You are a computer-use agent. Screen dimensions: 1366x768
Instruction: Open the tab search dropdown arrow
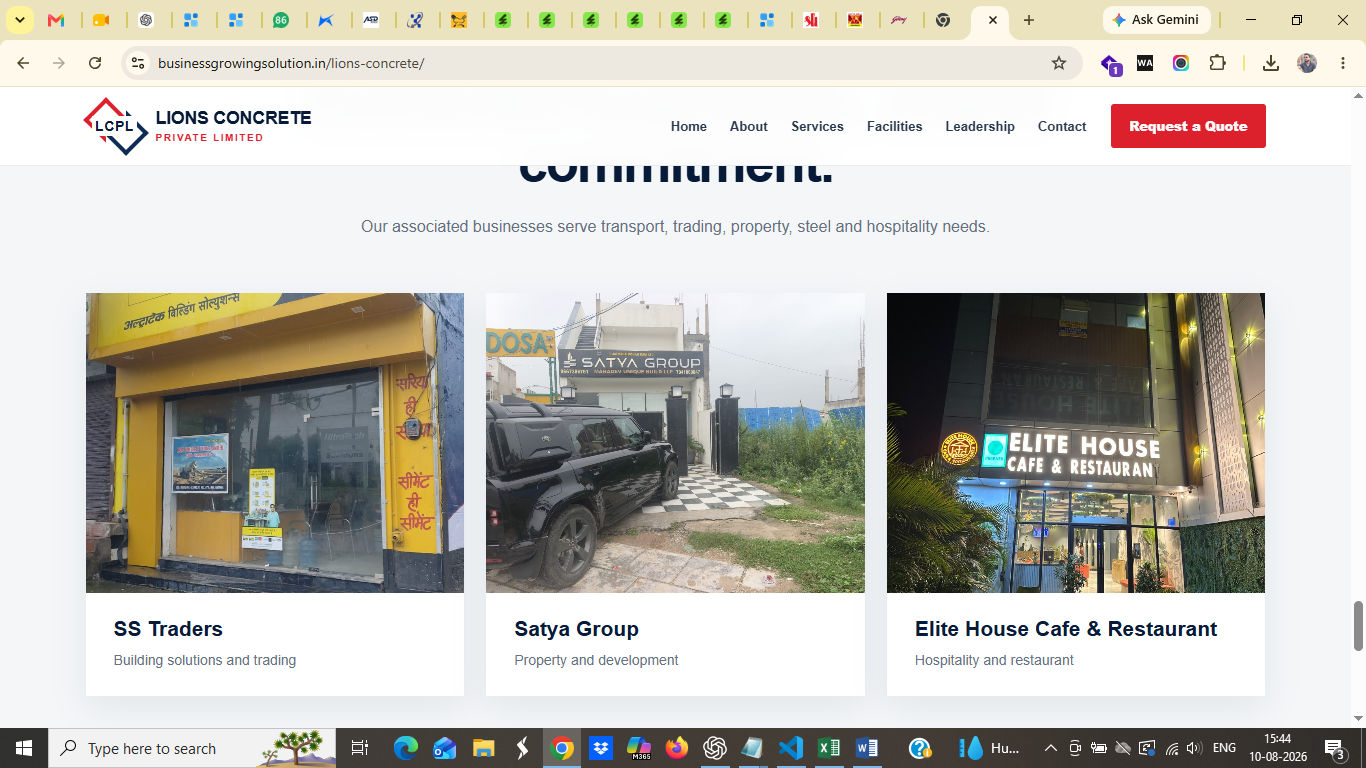pyautogui.click(x=19, y=20)
